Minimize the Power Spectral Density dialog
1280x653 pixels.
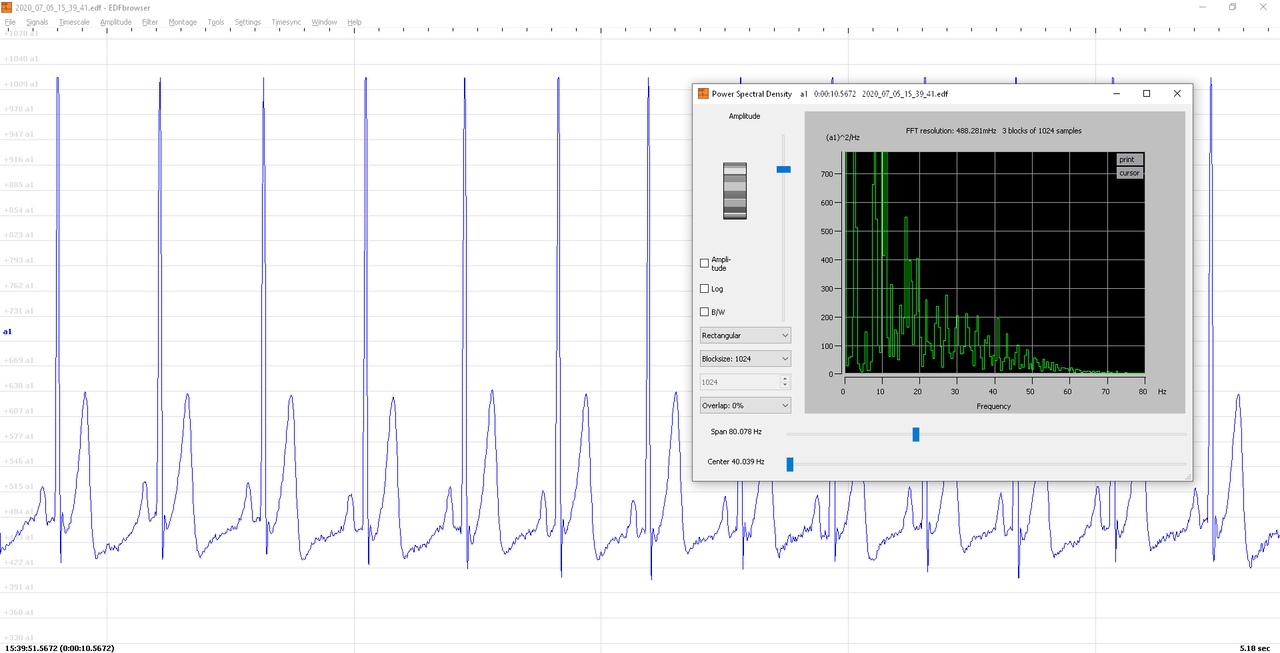(x=1116, y=94)
